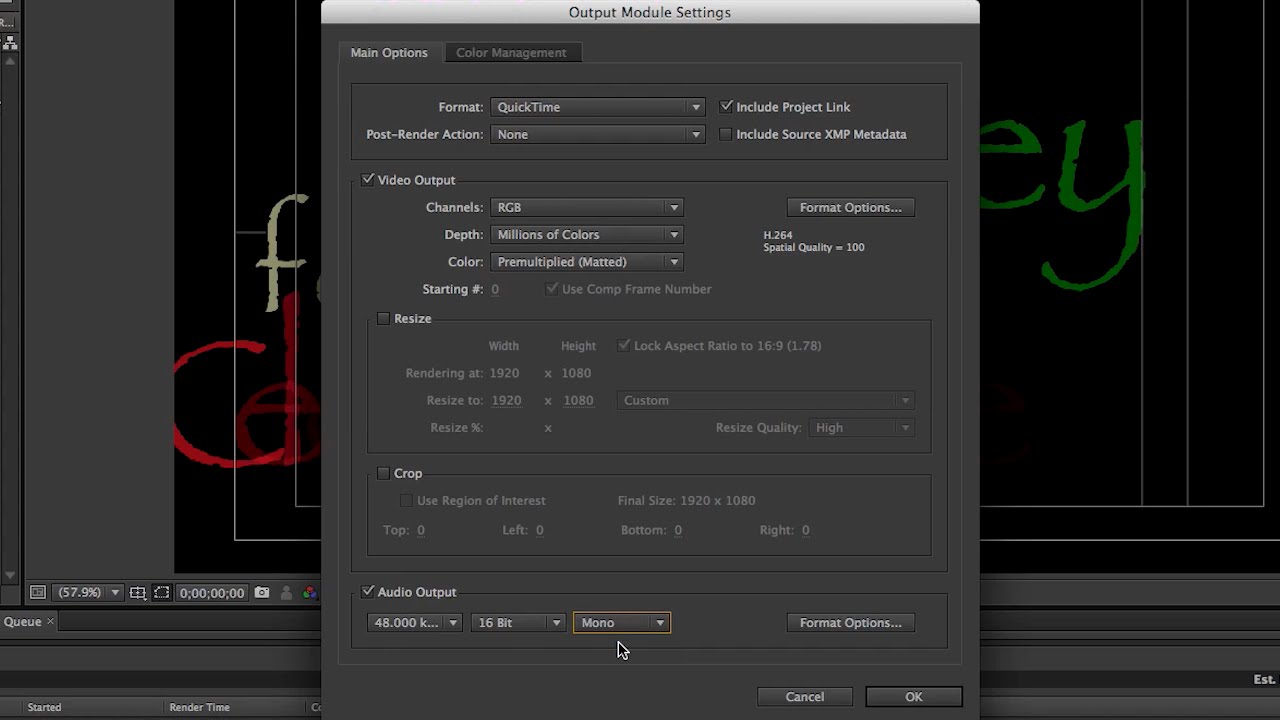The width and height of the screenshot is (1280, 720).
Task: Open video Format Options button
Action: point(850,207)
